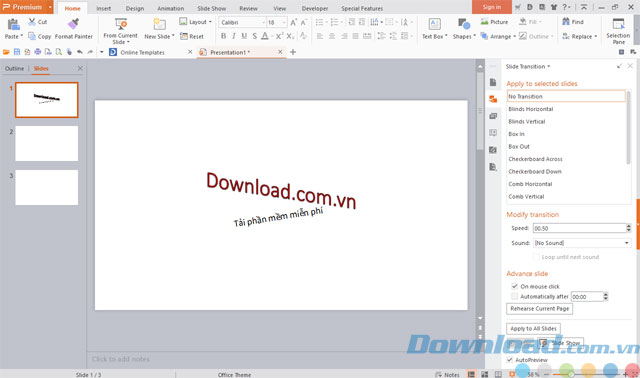The width and height of the screenshot is (640, 378).
Task: Start slideshow From Current Slide icon
Action: point(121,24)
